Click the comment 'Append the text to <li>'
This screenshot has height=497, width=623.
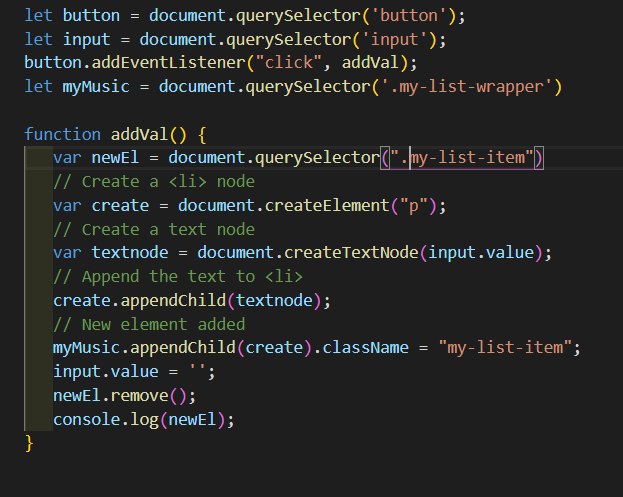[178, 277]
